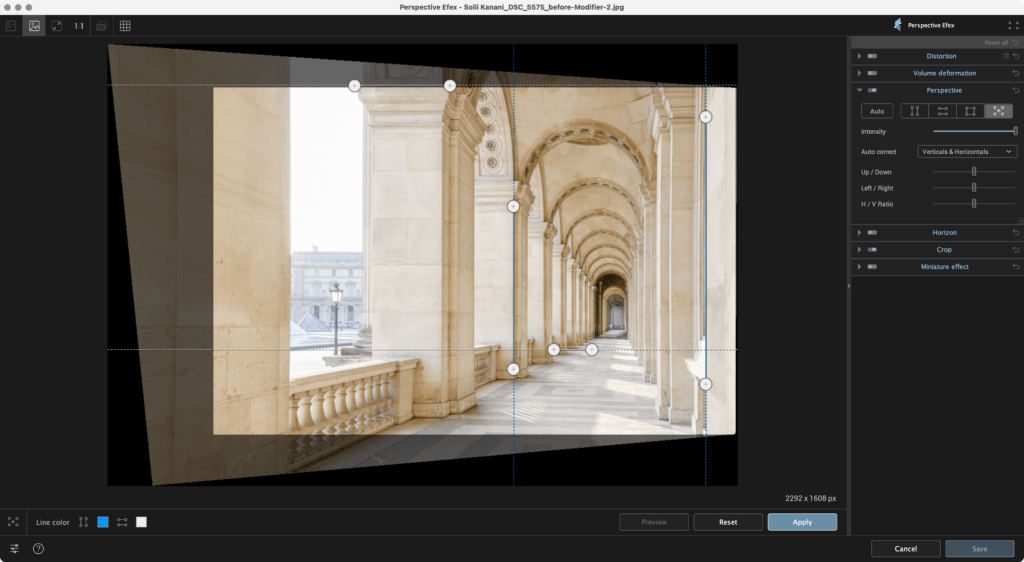Viewport: 1024px width, 562px height.
Task: Click the Horizon section title
Action: point(944,232)
